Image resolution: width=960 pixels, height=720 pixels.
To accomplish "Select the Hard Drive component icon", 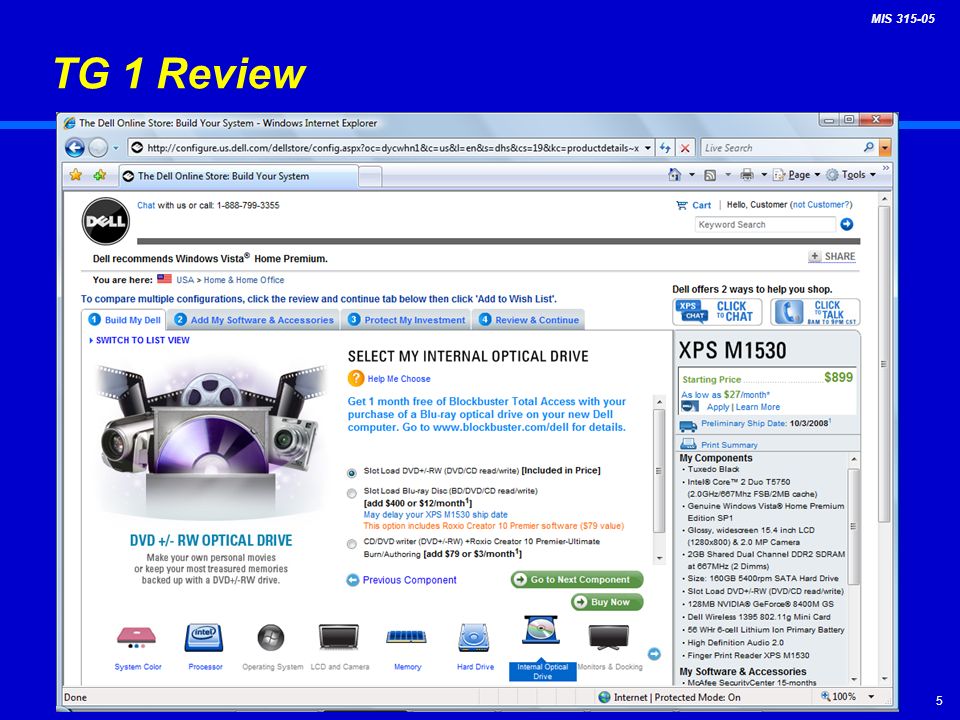I will (473, 637).
